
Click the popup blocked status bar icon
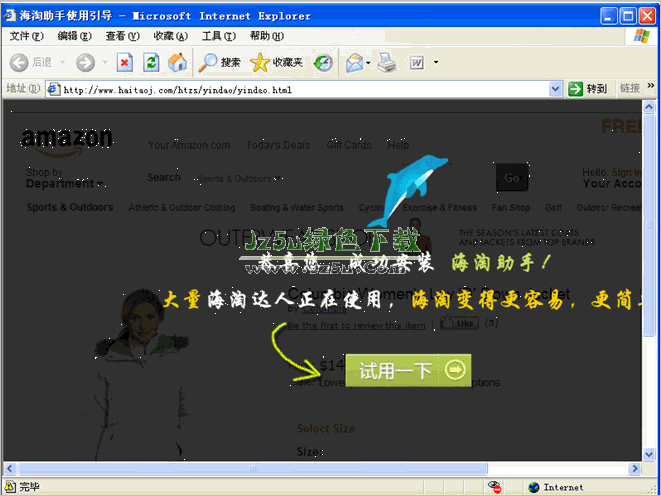[494, 487]
